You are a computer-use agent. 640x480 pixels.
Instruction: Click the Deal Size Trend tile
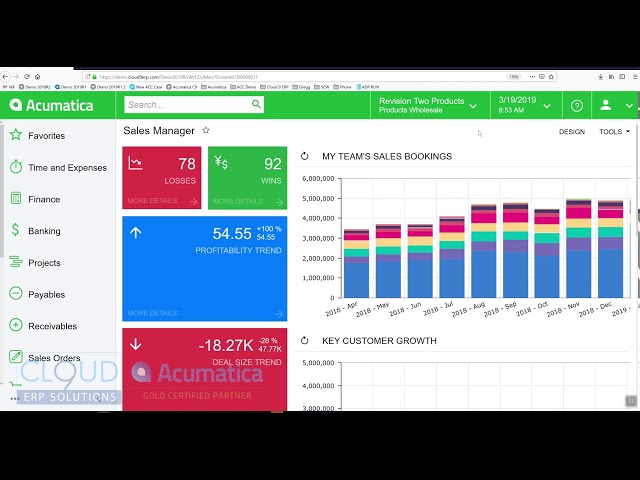click(x=204, y=369)
